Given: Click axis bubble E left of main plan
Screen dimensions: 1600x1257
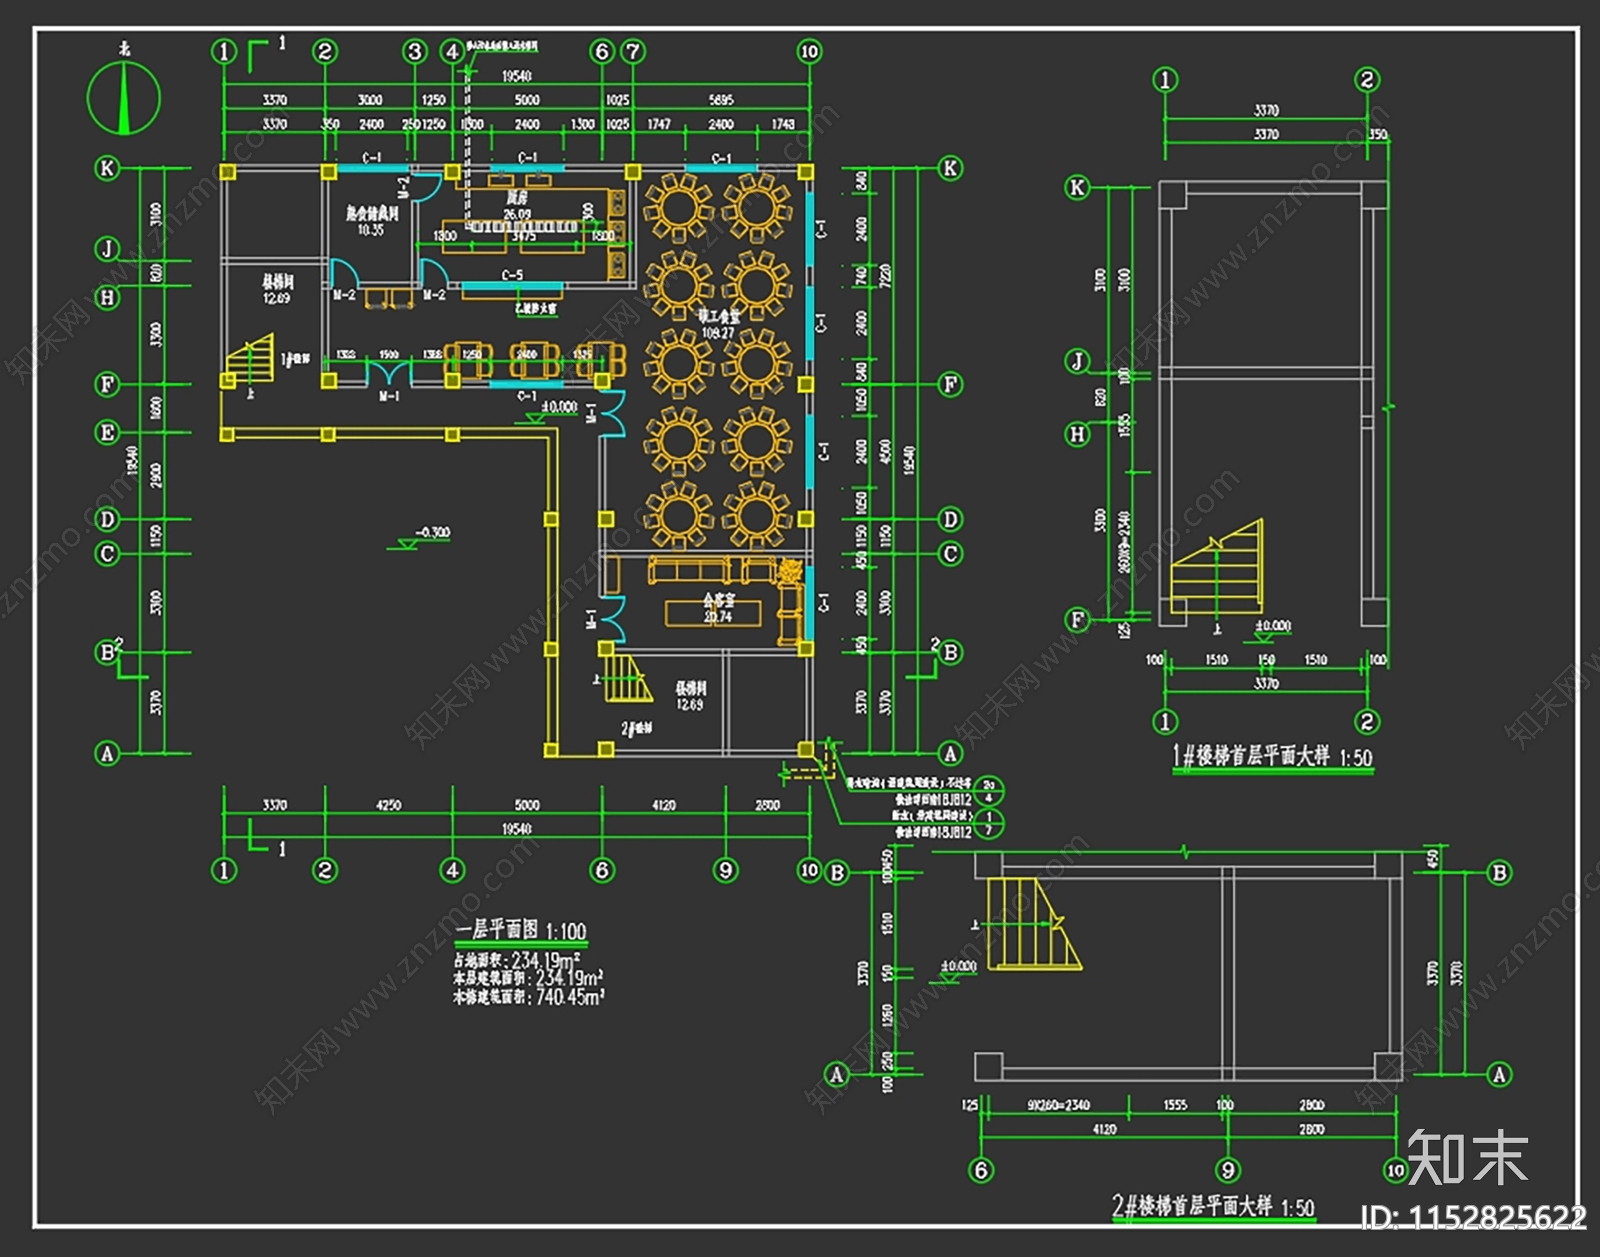Looking at the screenshot, I should coord(107,432).
